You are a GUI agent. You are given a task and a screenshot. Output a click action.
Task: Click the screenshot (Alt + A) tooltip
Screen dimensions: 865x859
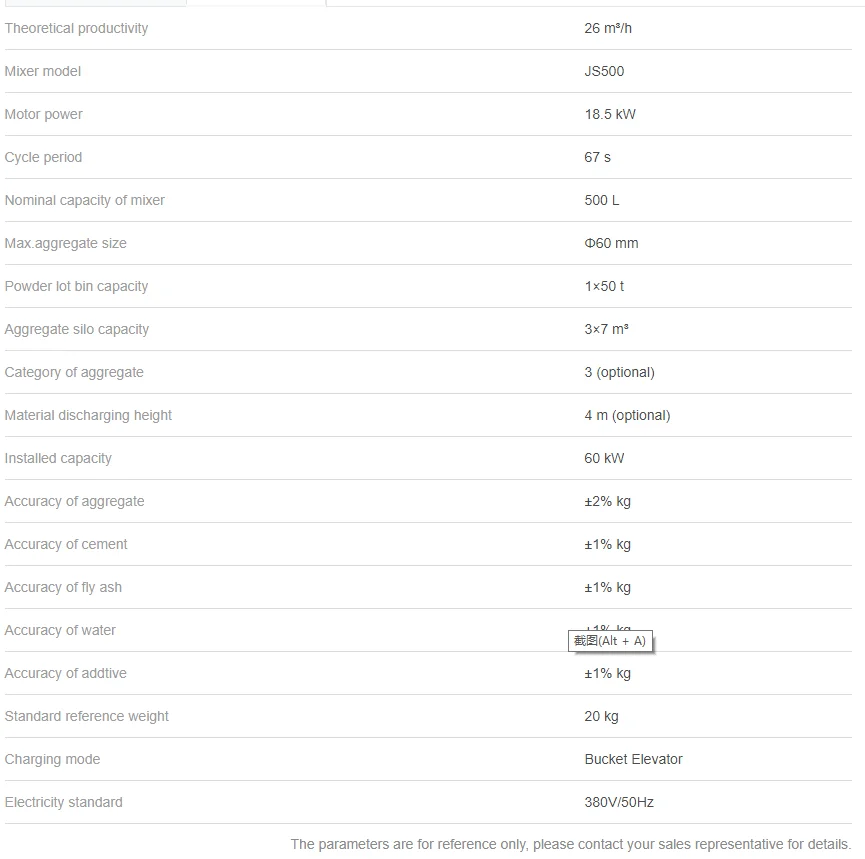610,641
